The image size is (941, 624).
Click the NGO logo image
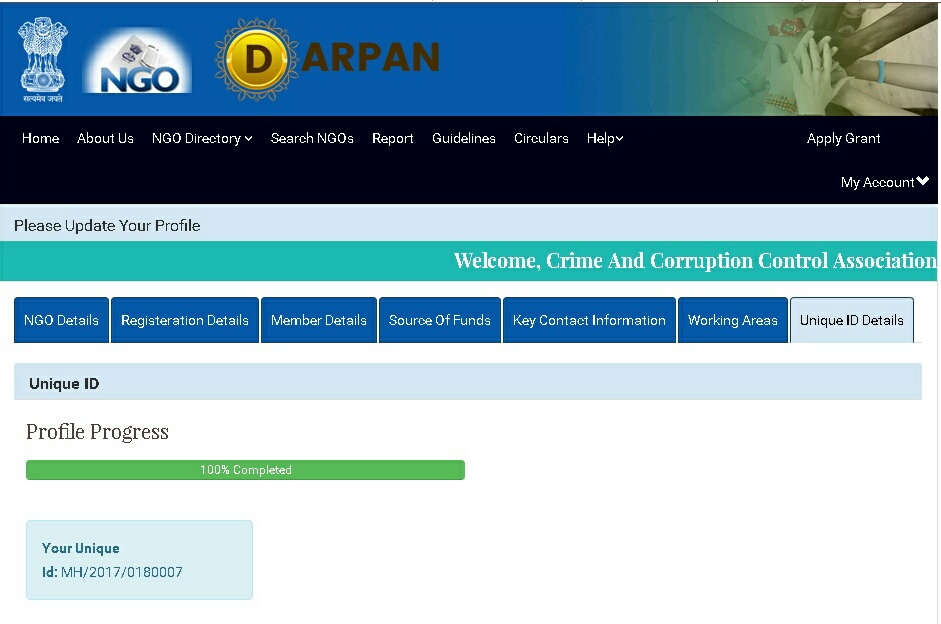click(137, 61)
